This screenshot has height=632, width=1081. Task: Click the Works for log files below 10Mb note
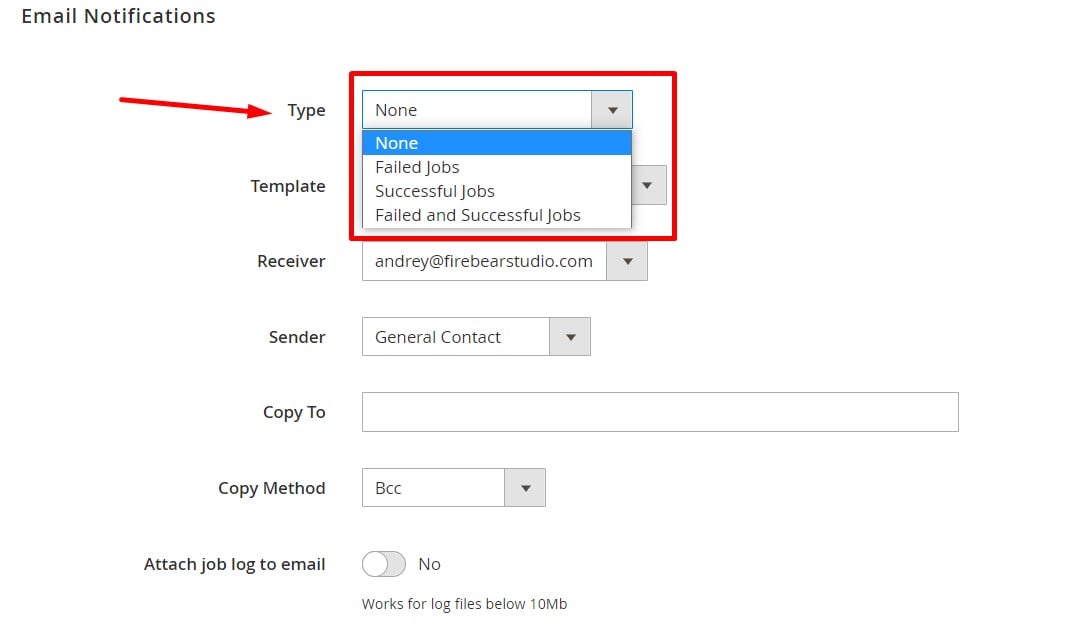[464, 604]
